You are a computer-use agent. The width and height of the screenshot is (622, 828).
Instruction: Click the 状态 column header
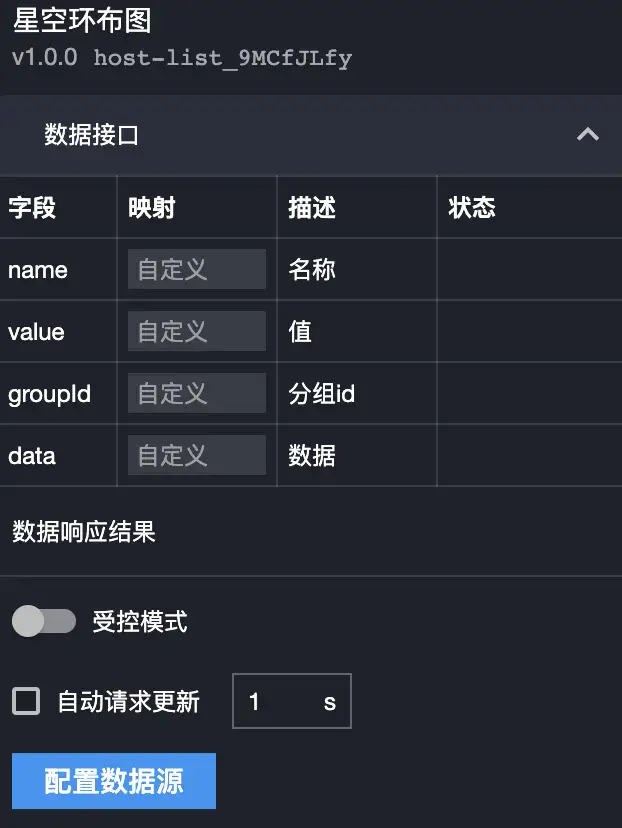tap(472, 208)
